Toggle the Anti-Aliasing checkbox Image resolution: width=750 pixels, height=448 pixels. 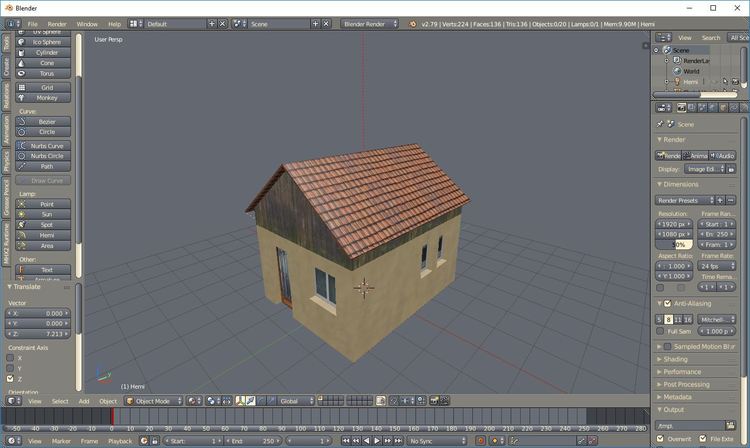668,304
